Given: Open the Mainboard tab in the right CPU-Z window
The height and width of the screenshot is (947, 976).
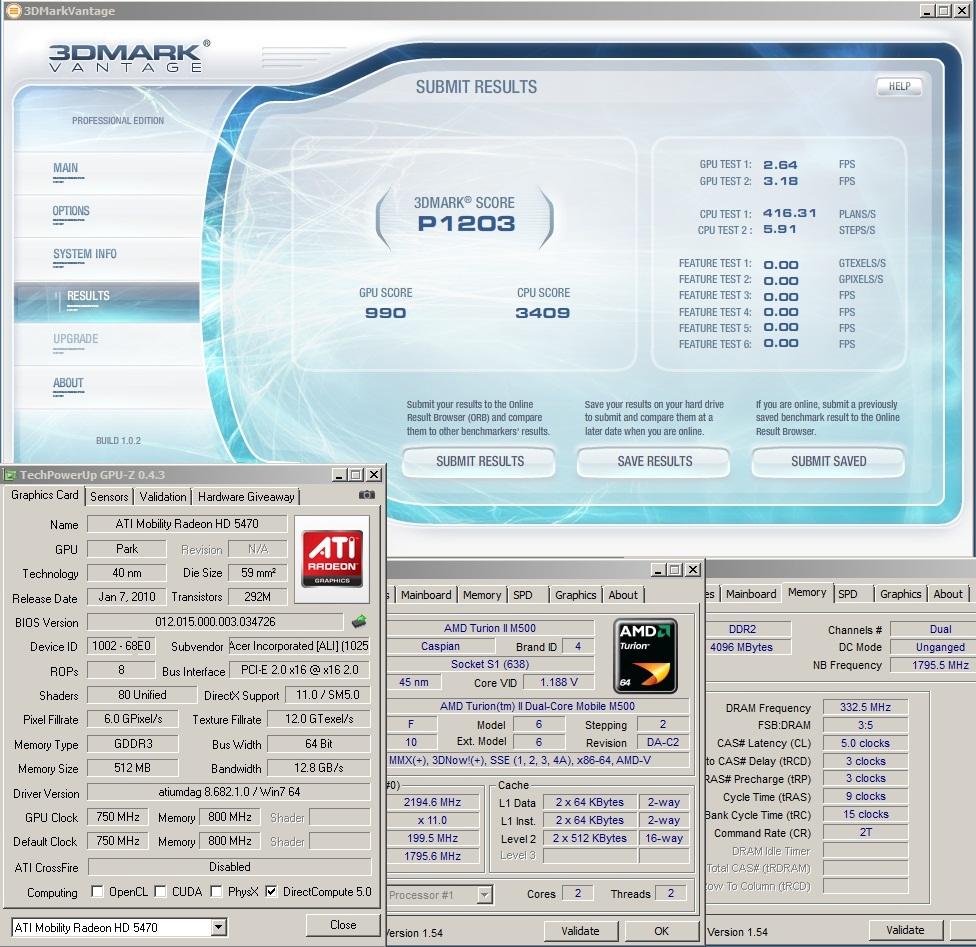Looking at the screenshot, I should coord(751,594).
